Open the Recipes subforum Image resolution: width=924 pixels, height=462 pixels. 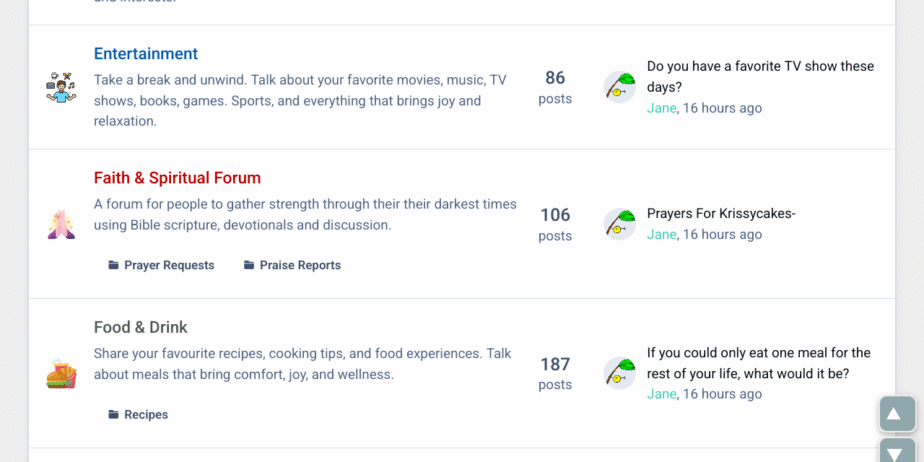click(146, 414)
